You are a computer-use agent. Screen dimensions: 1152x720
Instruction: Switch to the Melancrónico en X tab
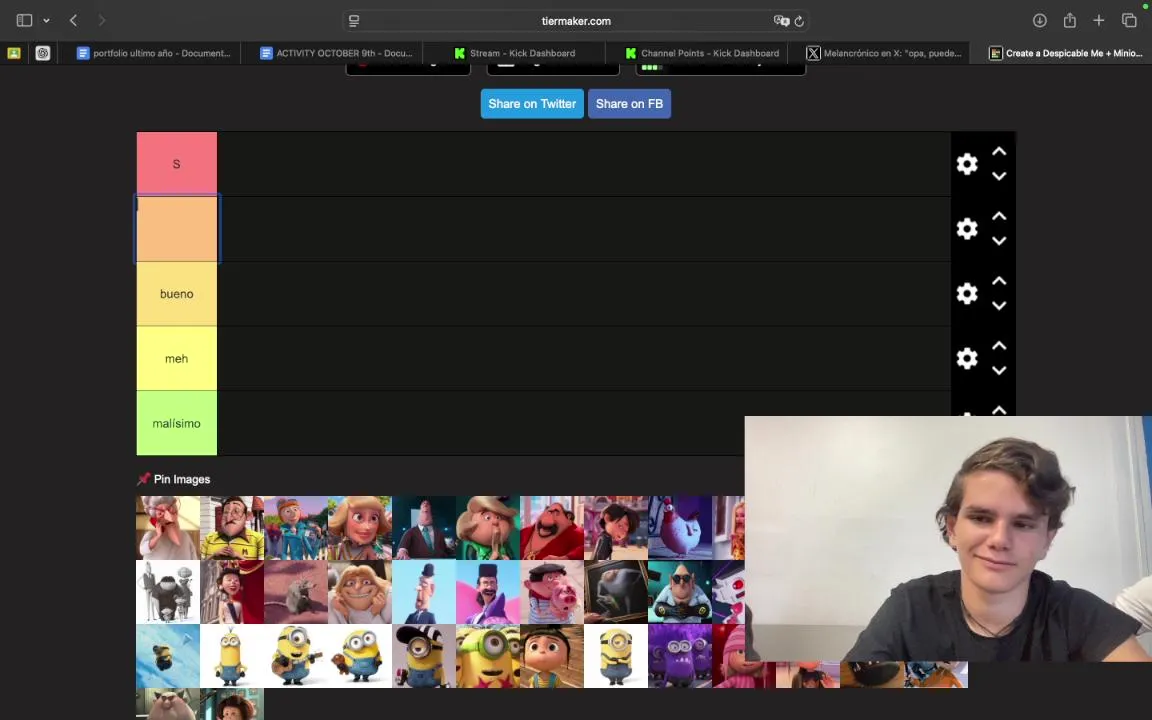click(x=884, y=53)
